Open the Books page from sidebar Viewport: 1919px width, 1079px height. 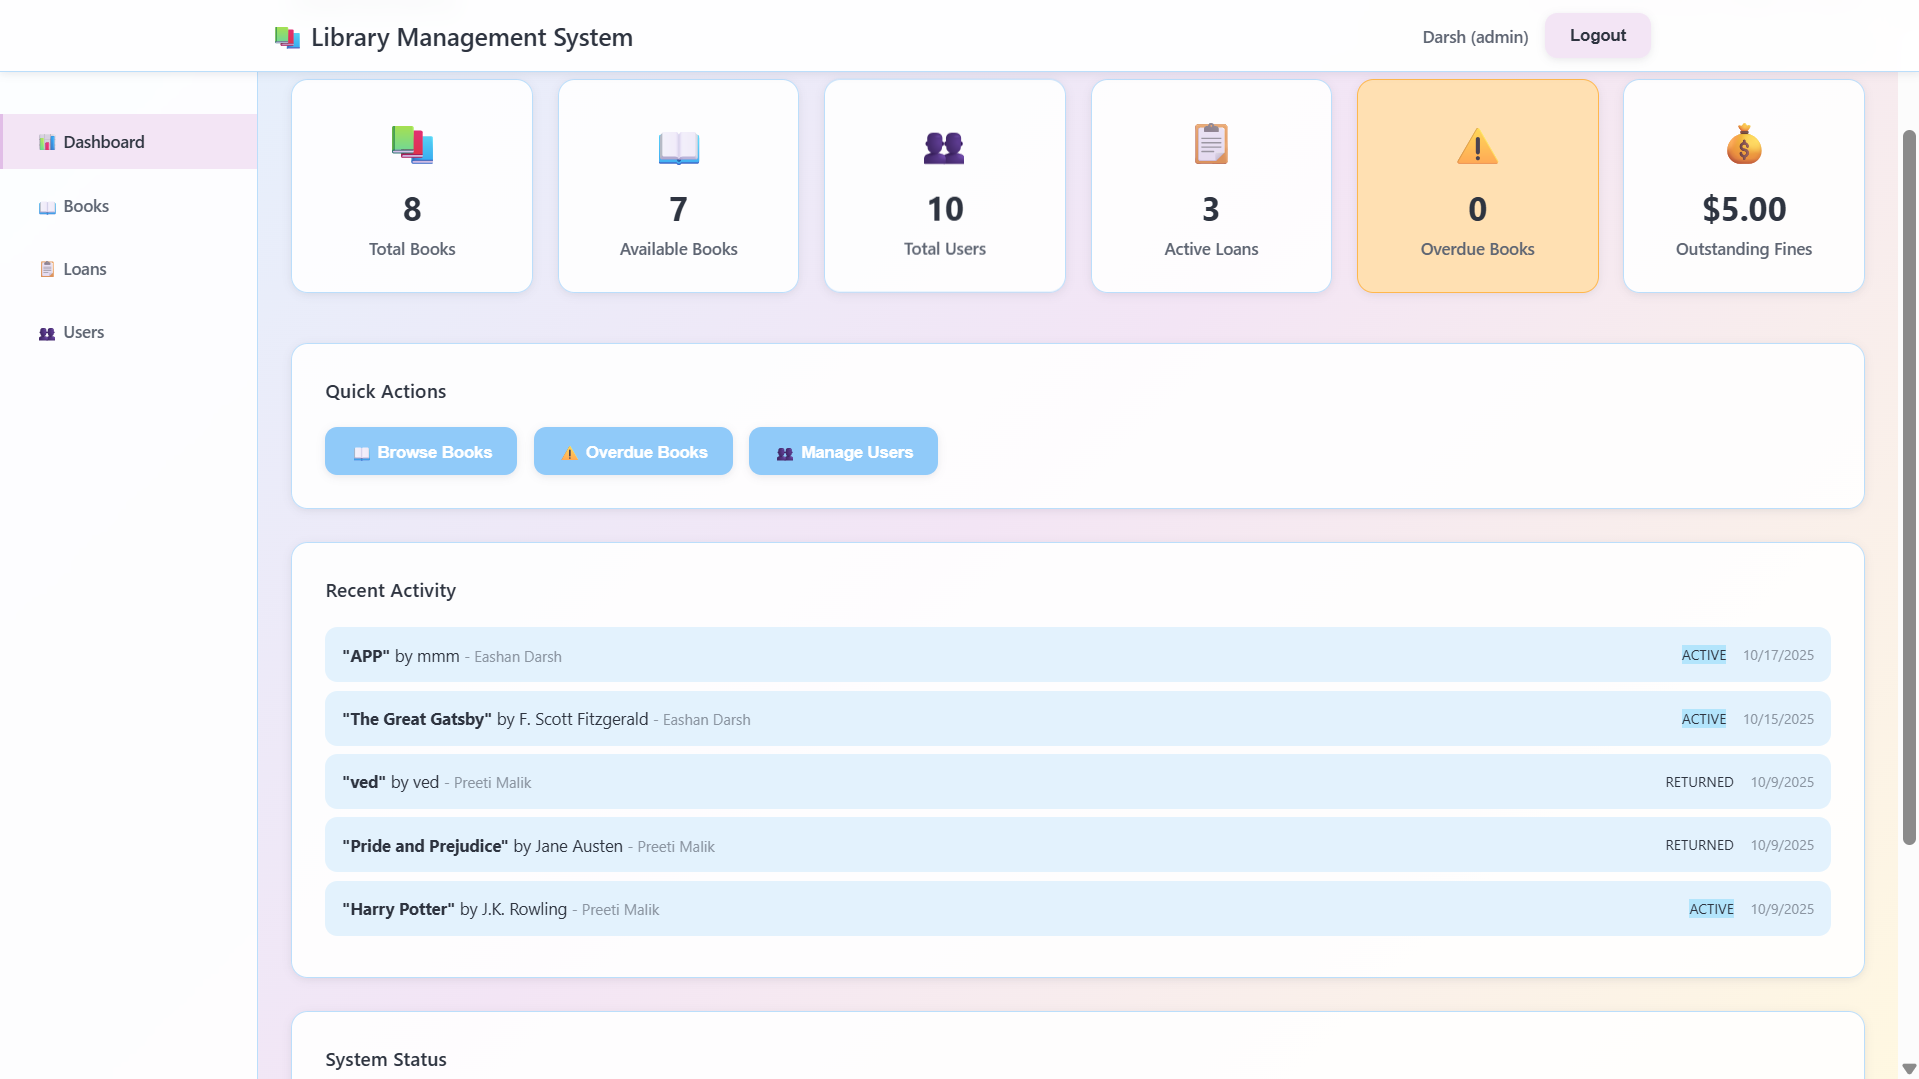click(86, 206)
